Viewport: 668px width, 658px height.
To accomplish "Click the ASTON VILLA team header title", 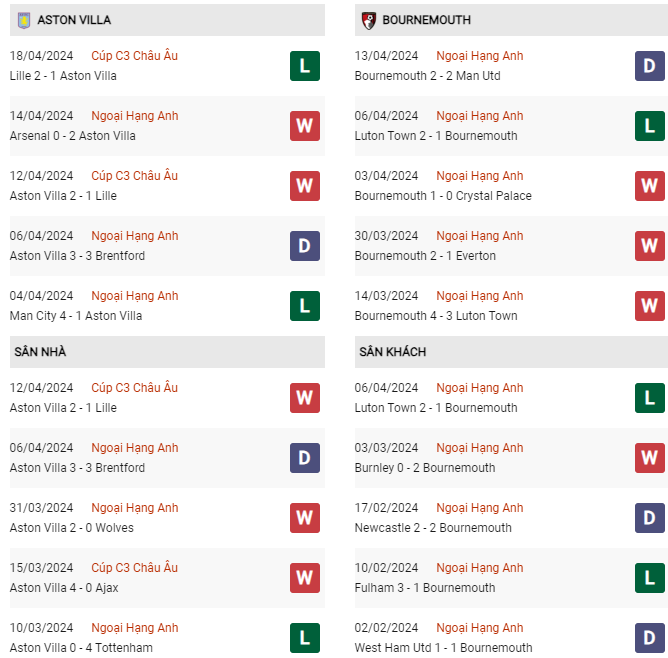I will [x=74, y=20].
